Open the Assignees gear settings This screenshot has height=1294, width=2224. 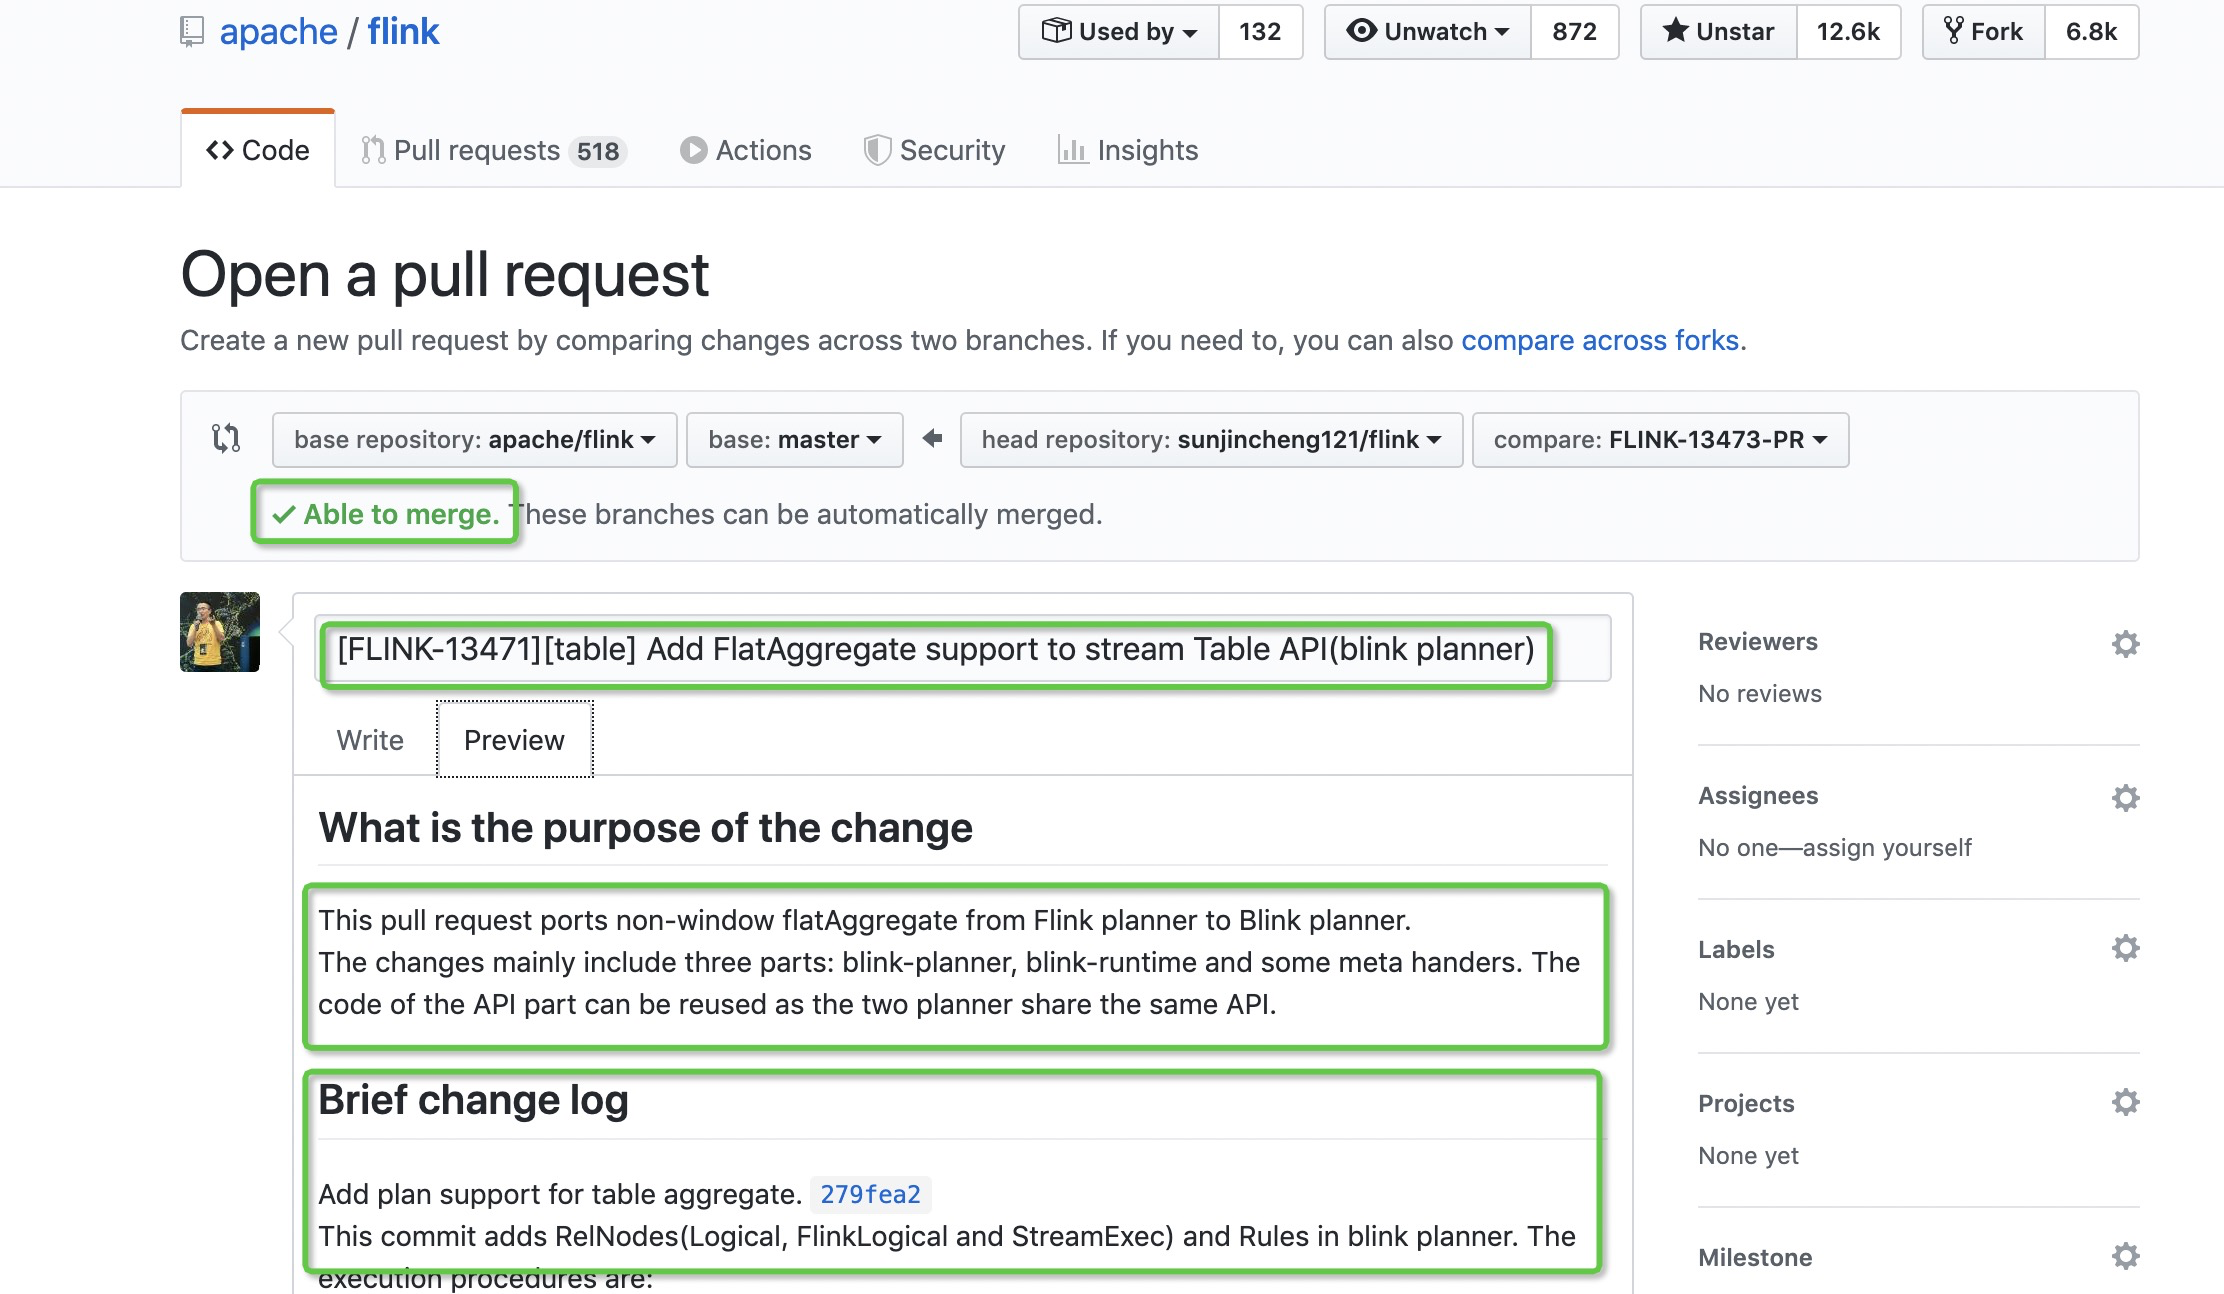click(x=2125, y=797)
